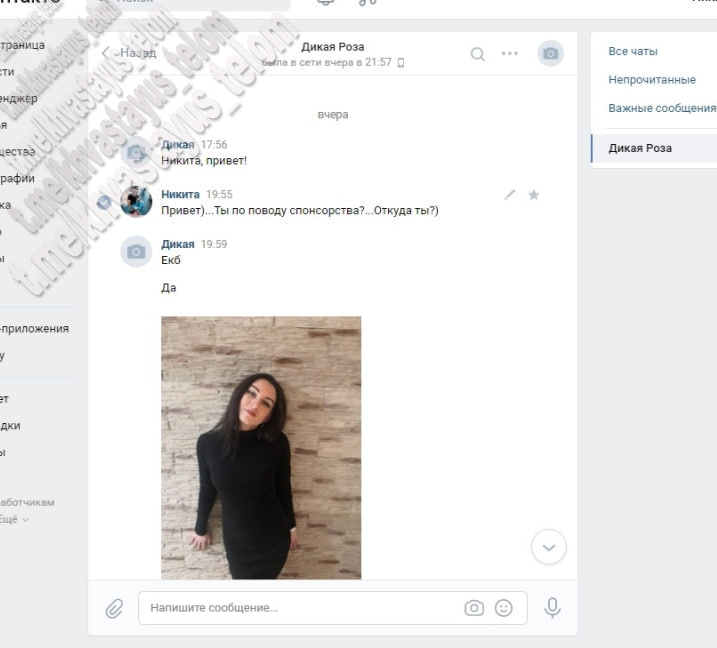The width and height of the screenshot is (717, 648).
Task: Toggle selection checkmark on Никита's message
Action: pyautogui.click(x=104, y=202)
